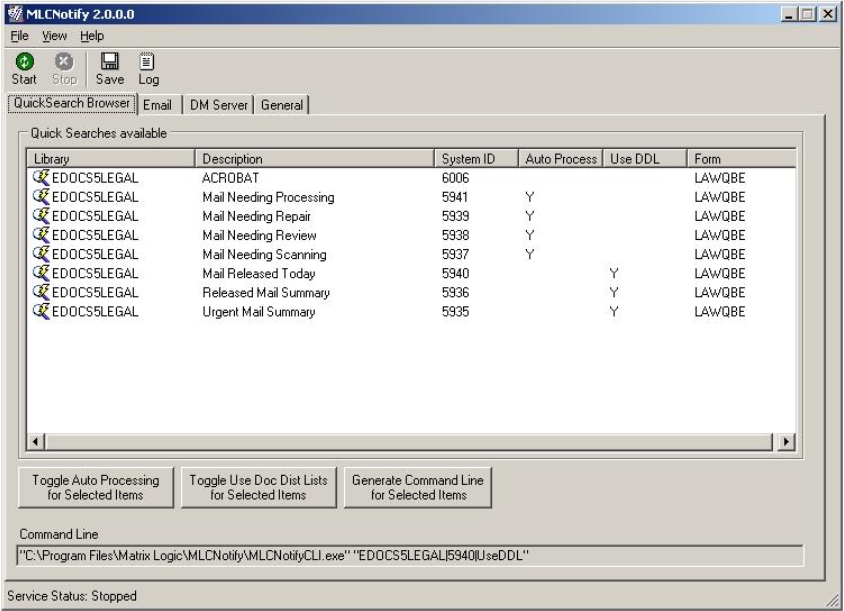The image size is (844, 611).
Task: Close the MLCNotify window
Action: 827,14
